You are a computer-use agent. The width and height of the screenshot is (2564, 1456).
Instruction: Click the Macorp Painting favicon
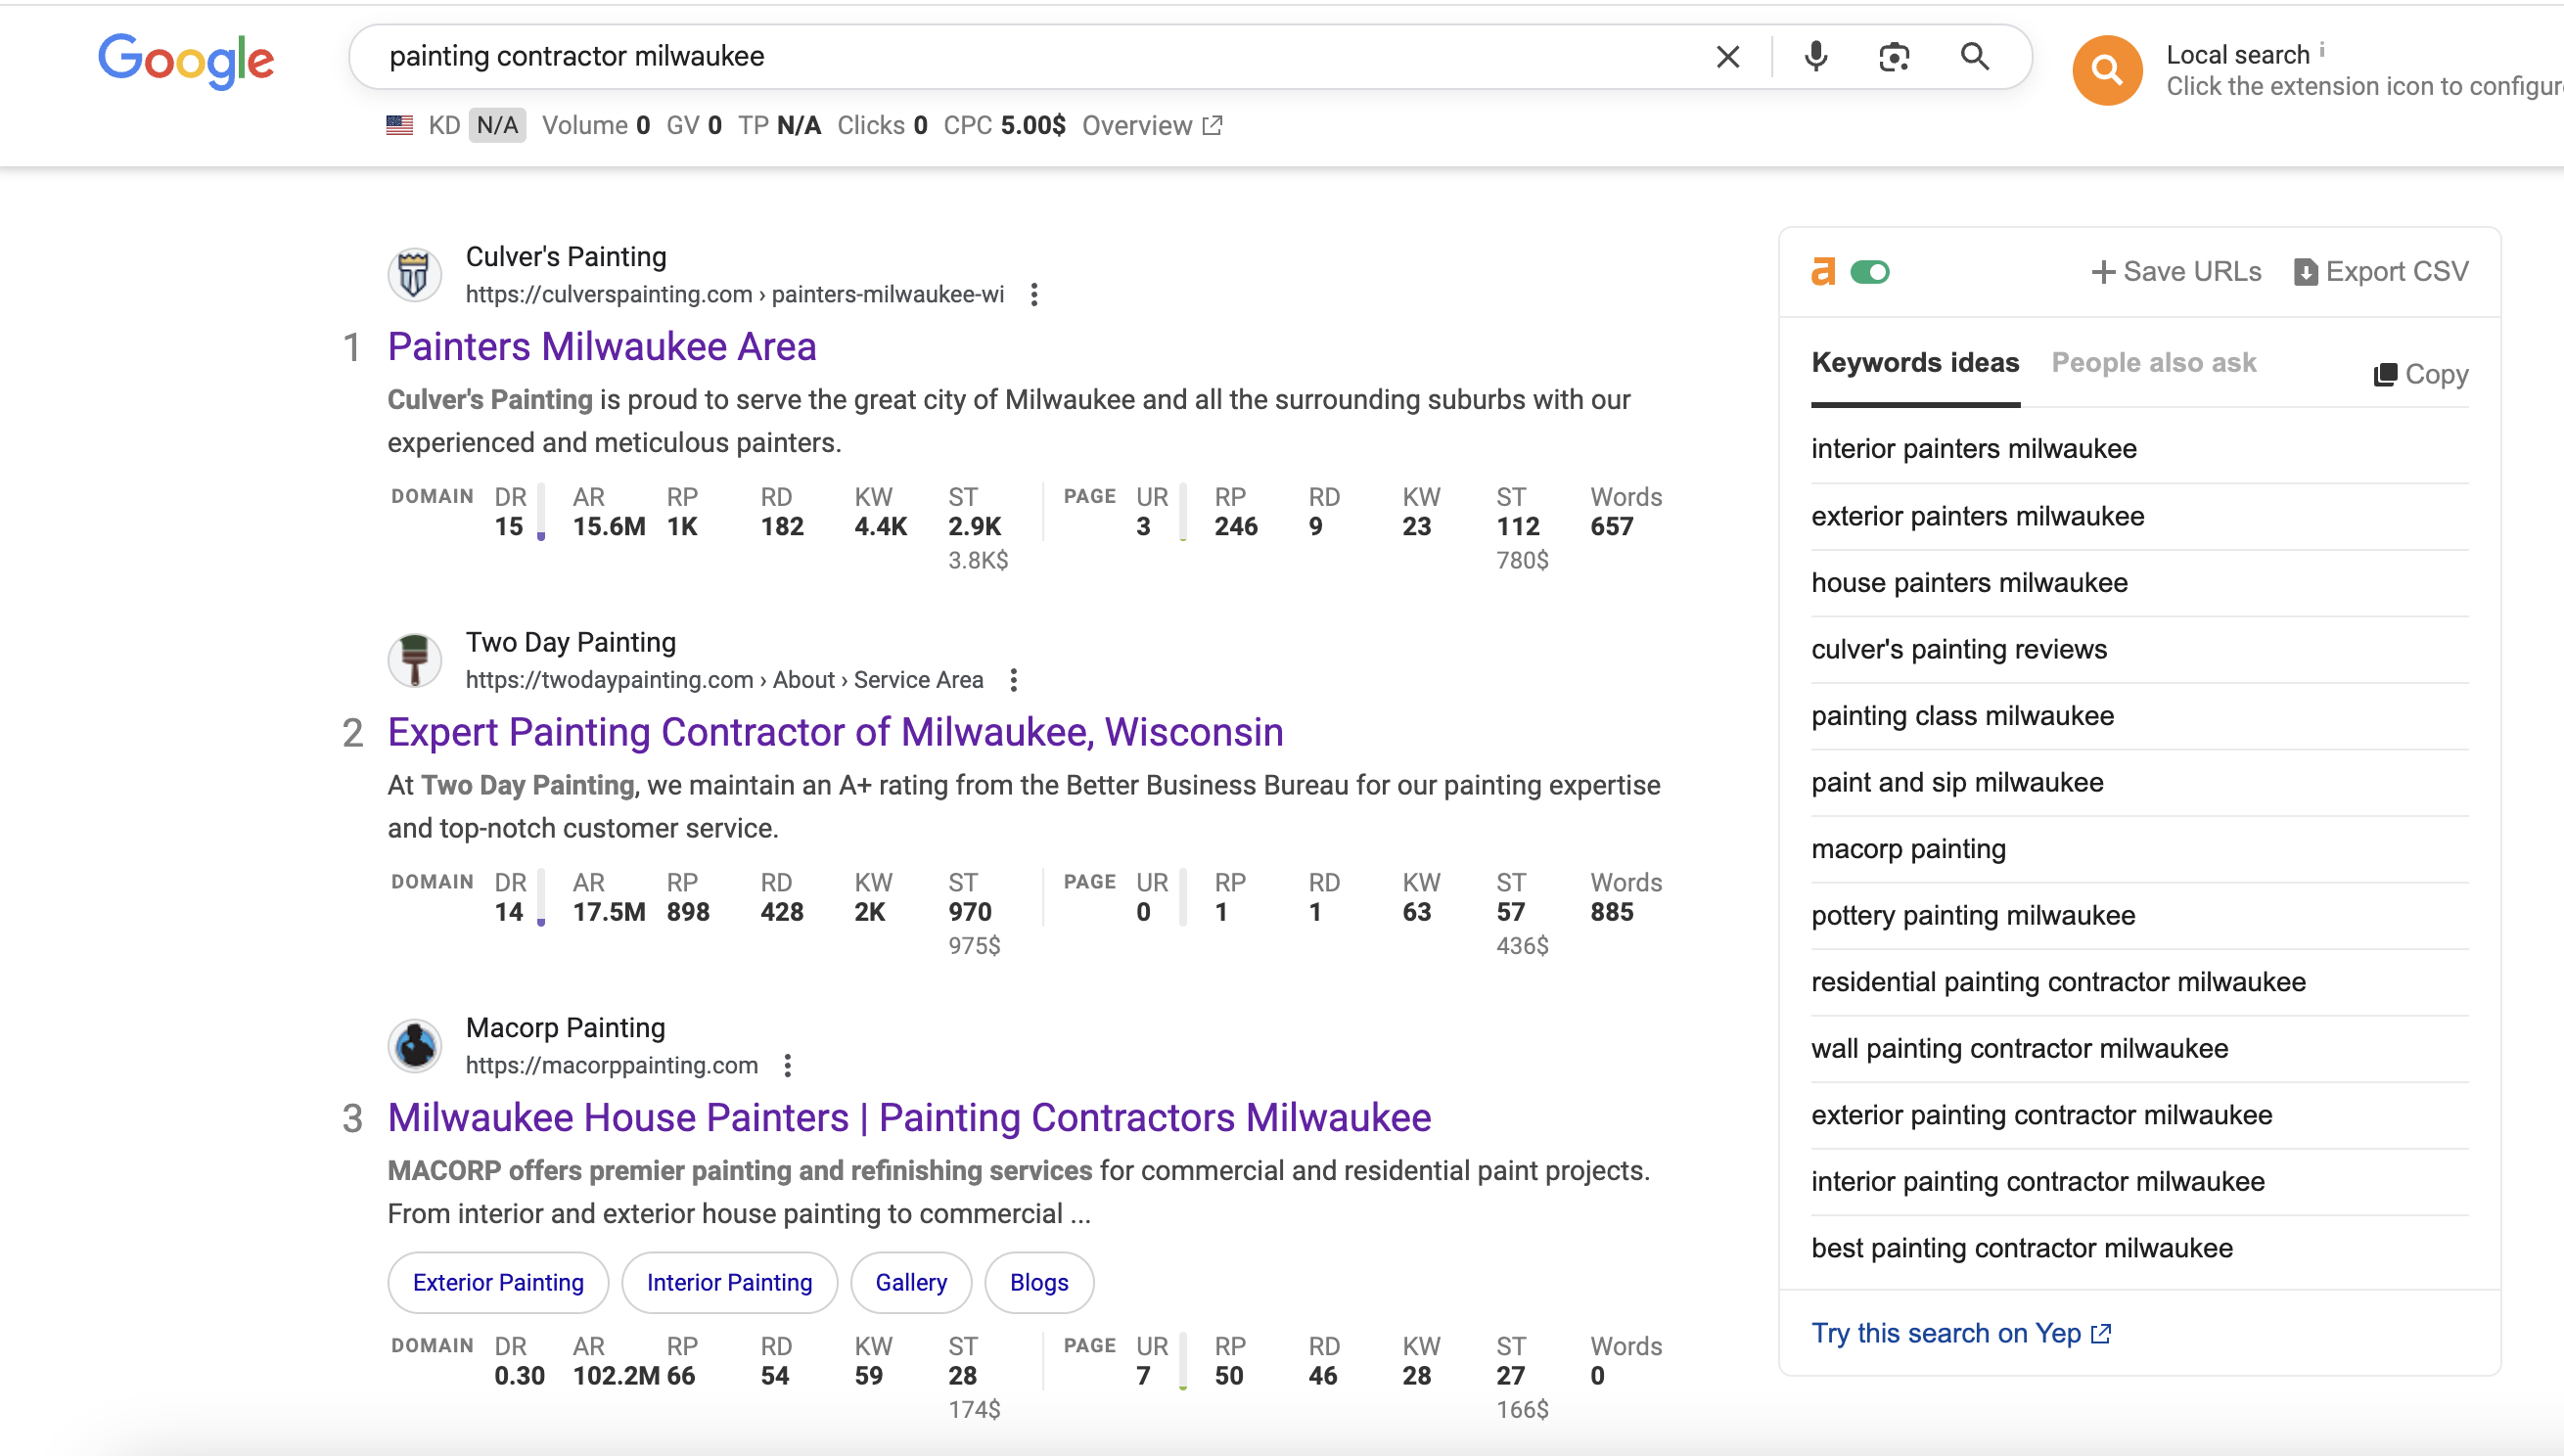pyautogui.click(x=414, y=1046)
